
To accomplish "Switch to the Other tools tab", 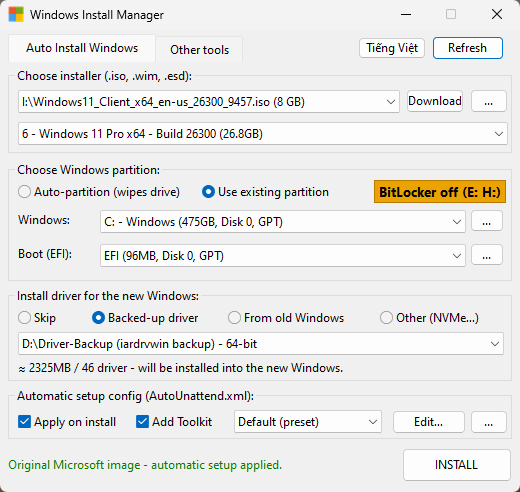I will 199,50.
